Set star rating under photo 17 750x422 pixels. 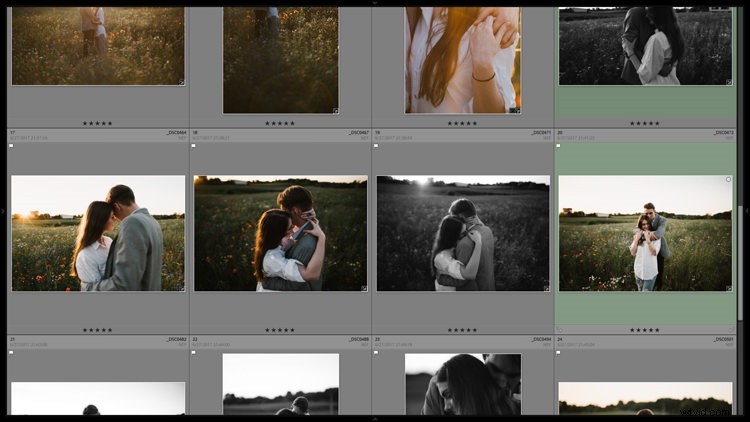click(x=98, y=330)
